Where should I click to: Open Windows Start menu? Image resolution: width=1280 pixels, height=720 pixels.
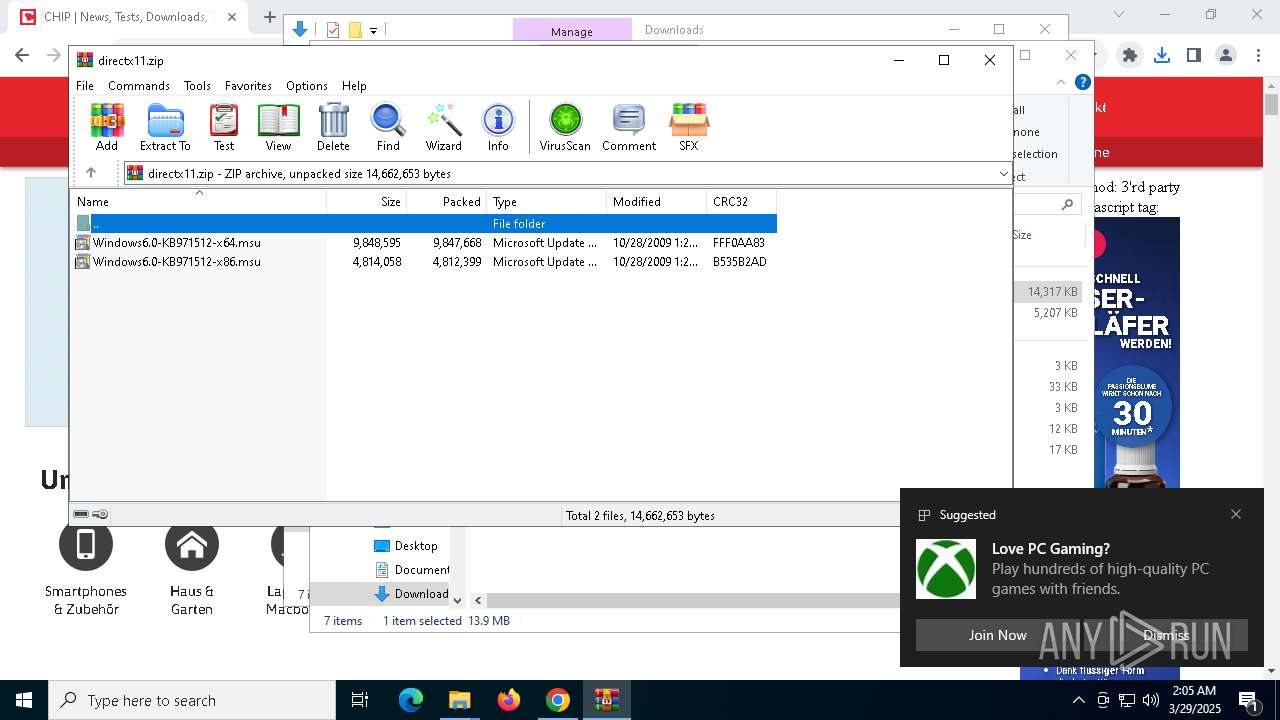(x=24, y=700)
